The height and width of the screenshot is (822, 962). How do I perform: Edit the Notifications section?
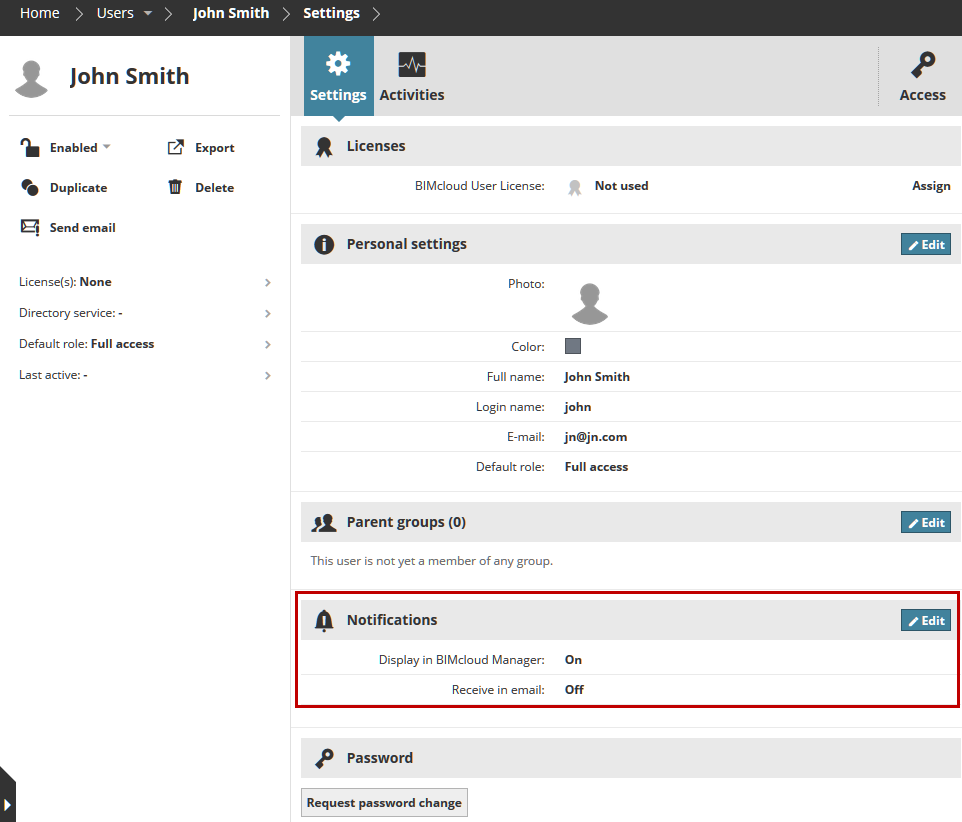(926, 620)
